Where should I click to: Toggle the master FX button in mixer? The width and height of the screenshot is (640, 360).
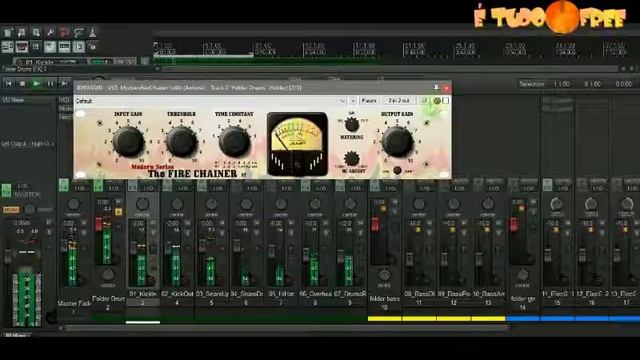pyautogui.click(x=7, y=190)
